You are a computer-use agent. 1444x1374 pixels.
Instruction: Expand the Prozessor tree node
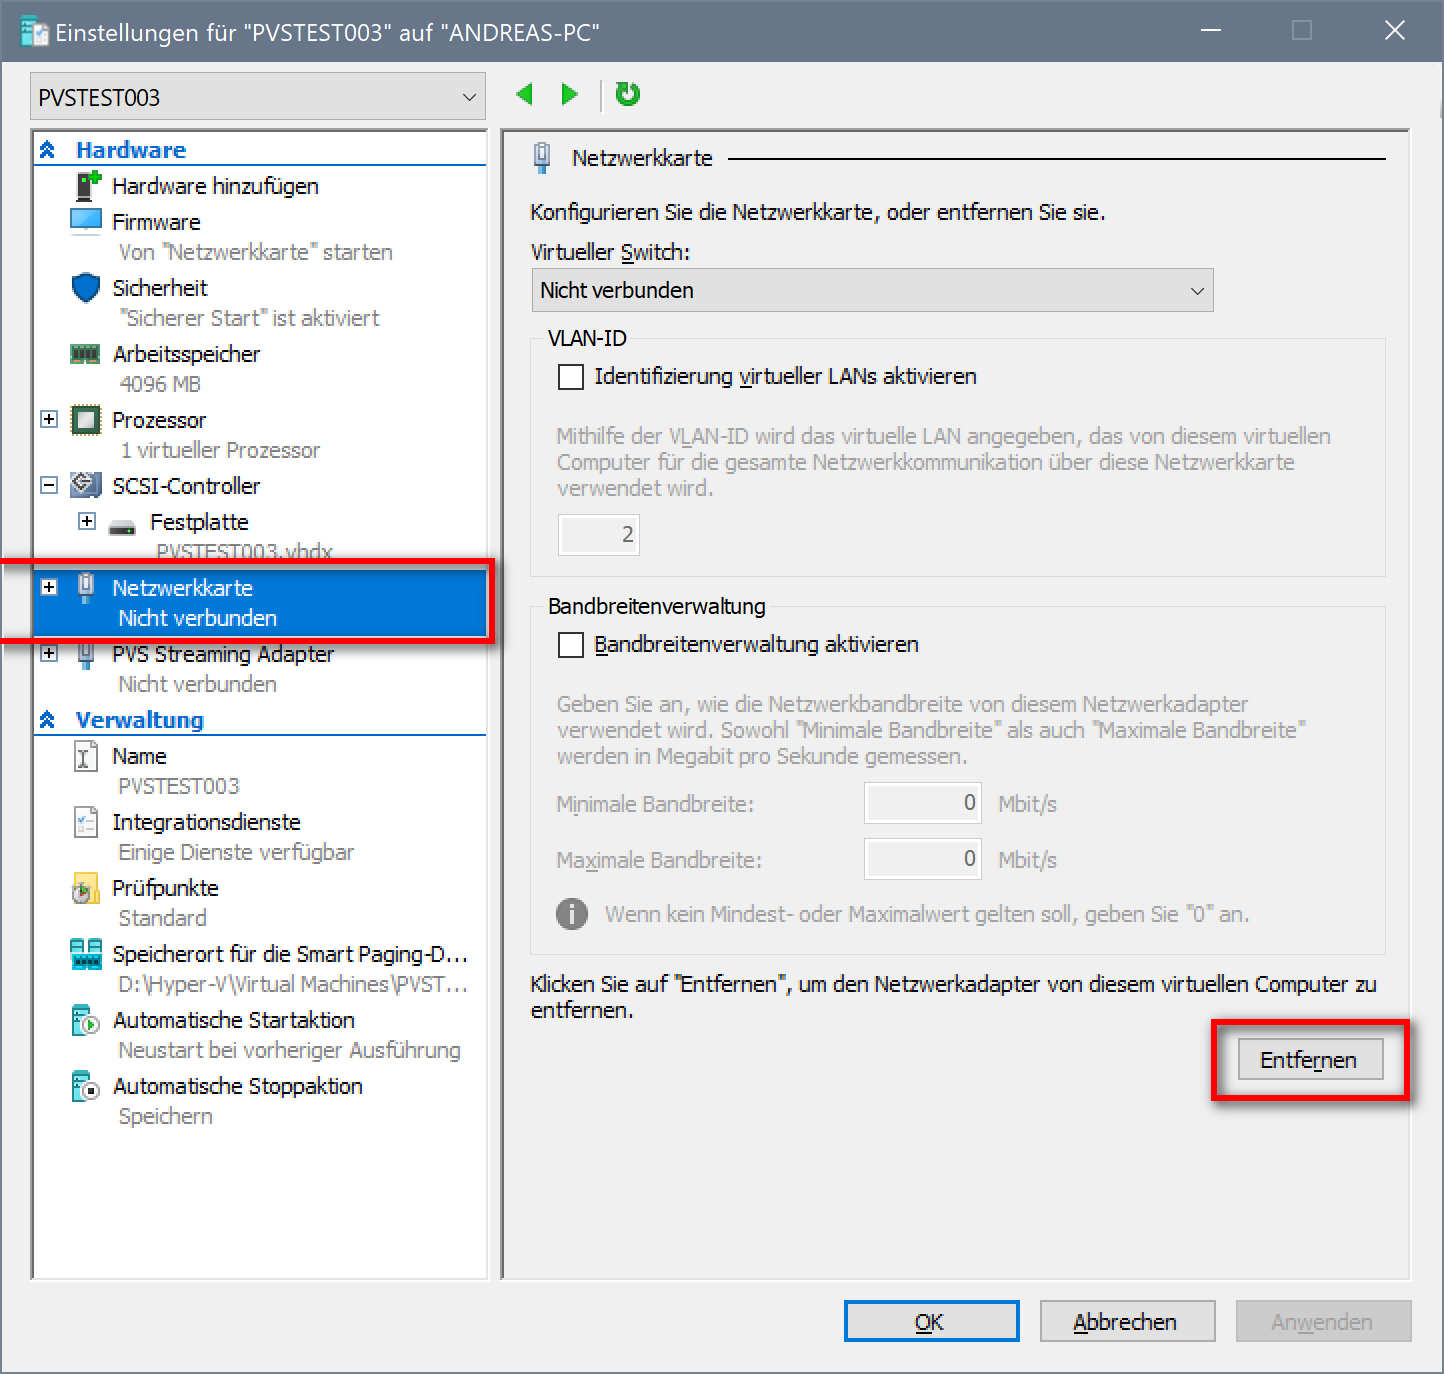pyautogui.click(x=49, y=419)
